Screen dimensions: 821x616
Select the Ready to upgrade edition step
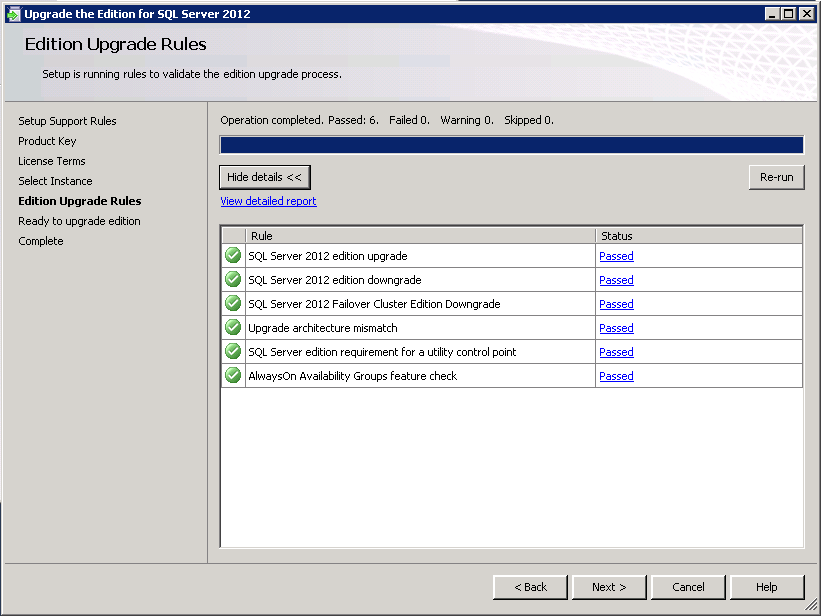click(79, 221)
